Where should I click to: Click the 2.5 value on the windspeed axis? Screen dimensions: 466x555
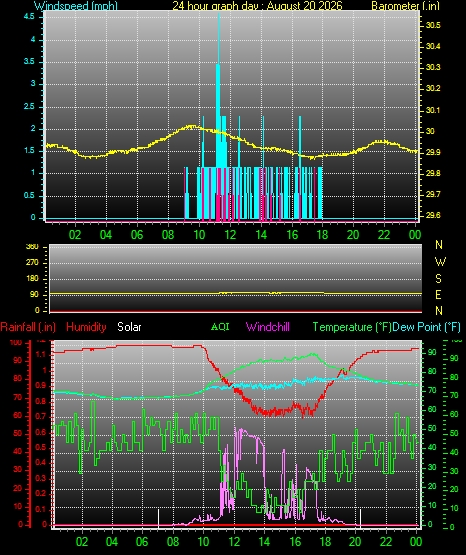coord(29,106)
